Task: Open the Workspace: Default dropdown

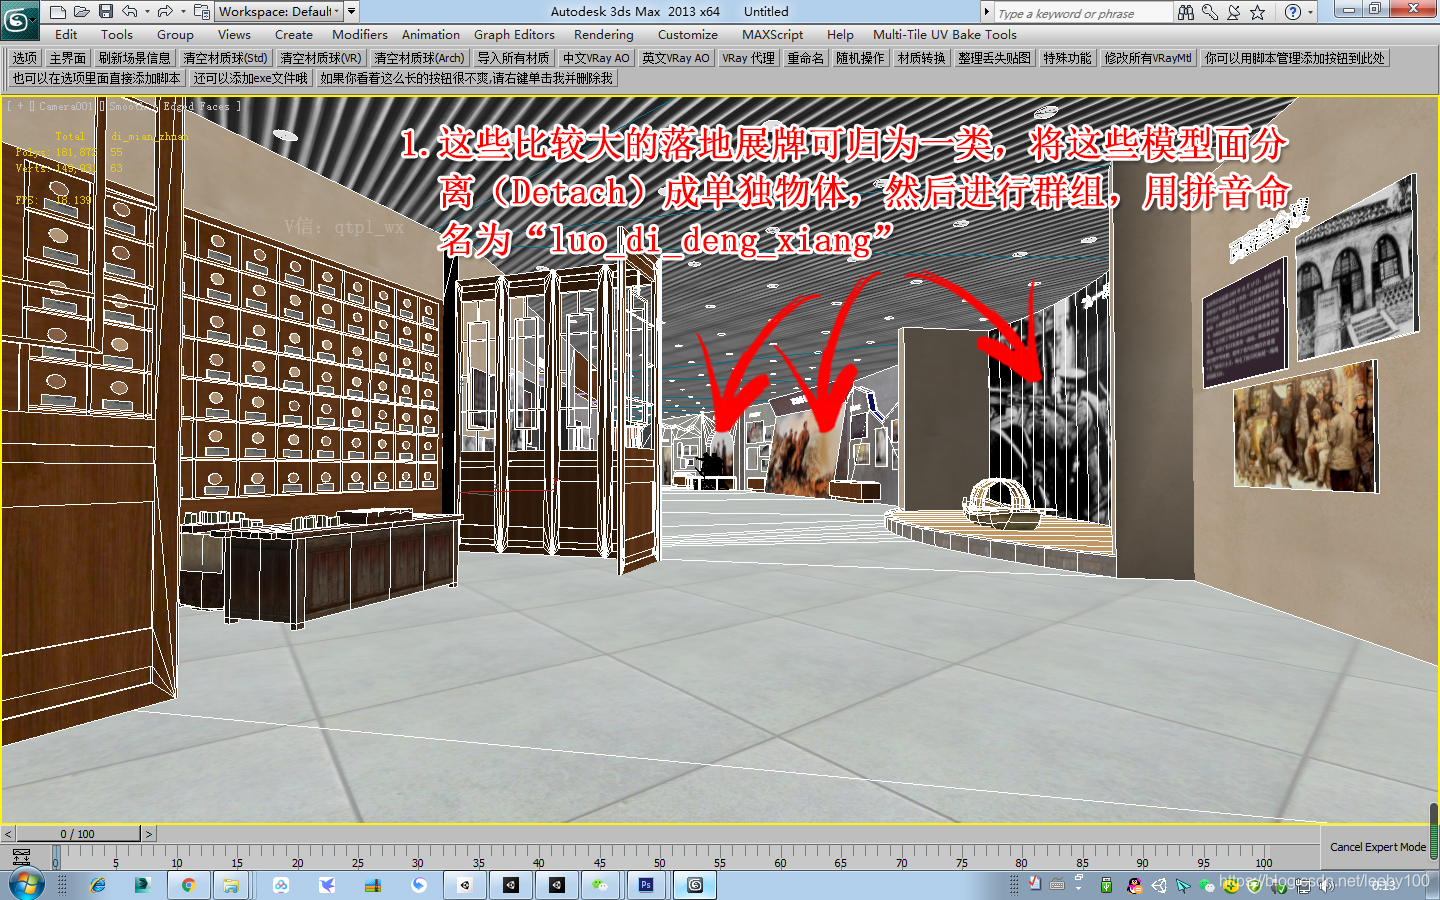Action: (279, 12)
